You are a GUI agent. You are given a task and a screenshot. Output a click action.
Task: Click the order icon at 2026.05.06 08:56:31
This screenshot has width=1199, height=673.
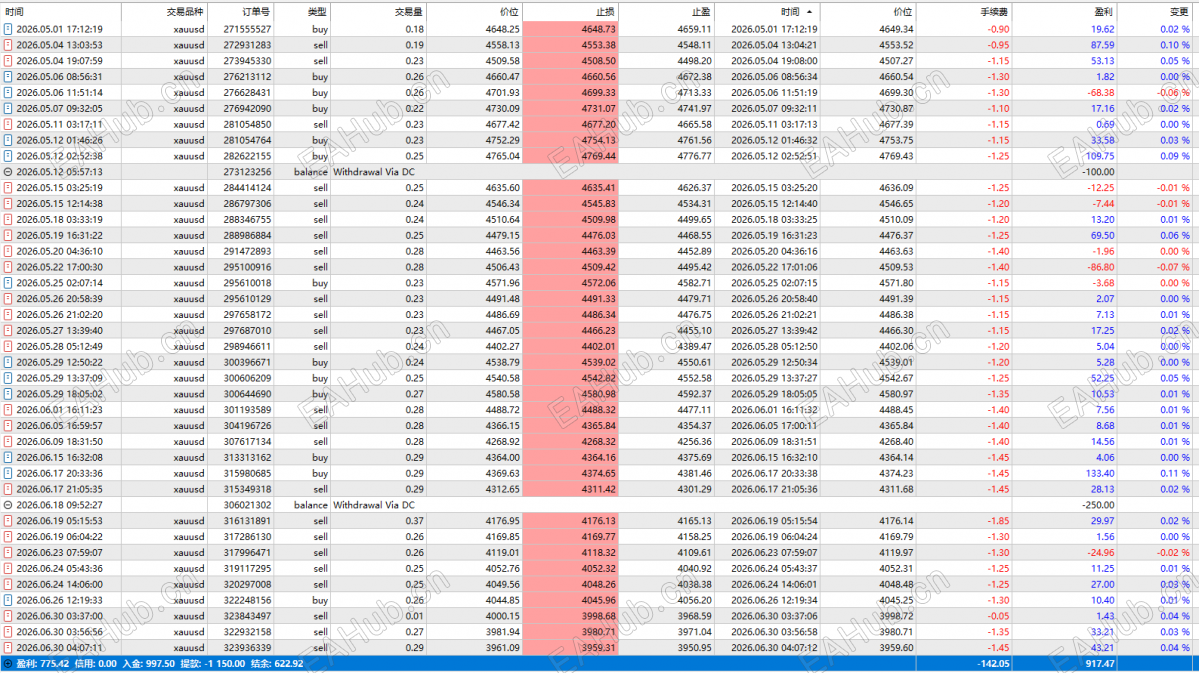8,76
